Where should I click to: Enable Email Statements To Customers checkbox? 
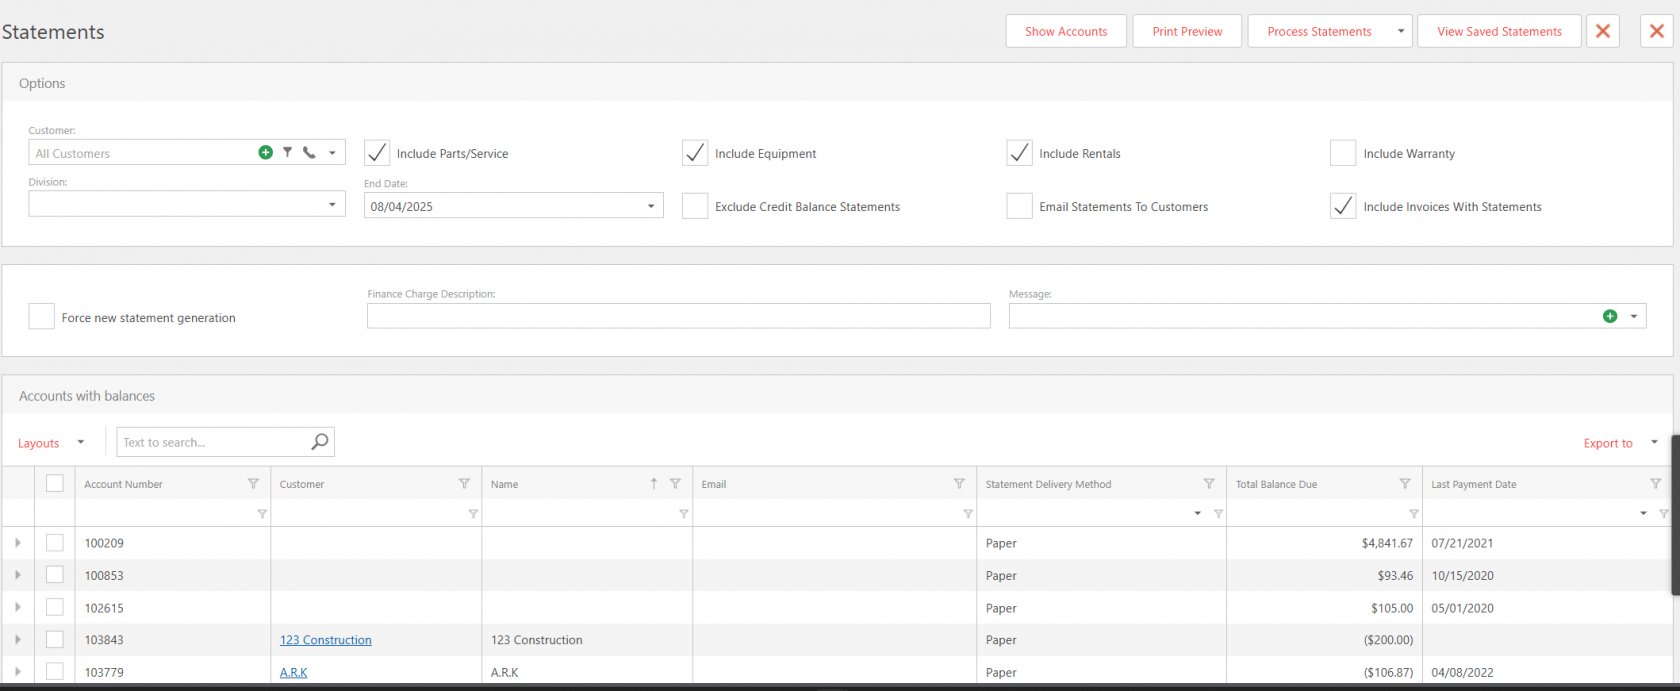pyautogui.click(x=1019, y=206)
